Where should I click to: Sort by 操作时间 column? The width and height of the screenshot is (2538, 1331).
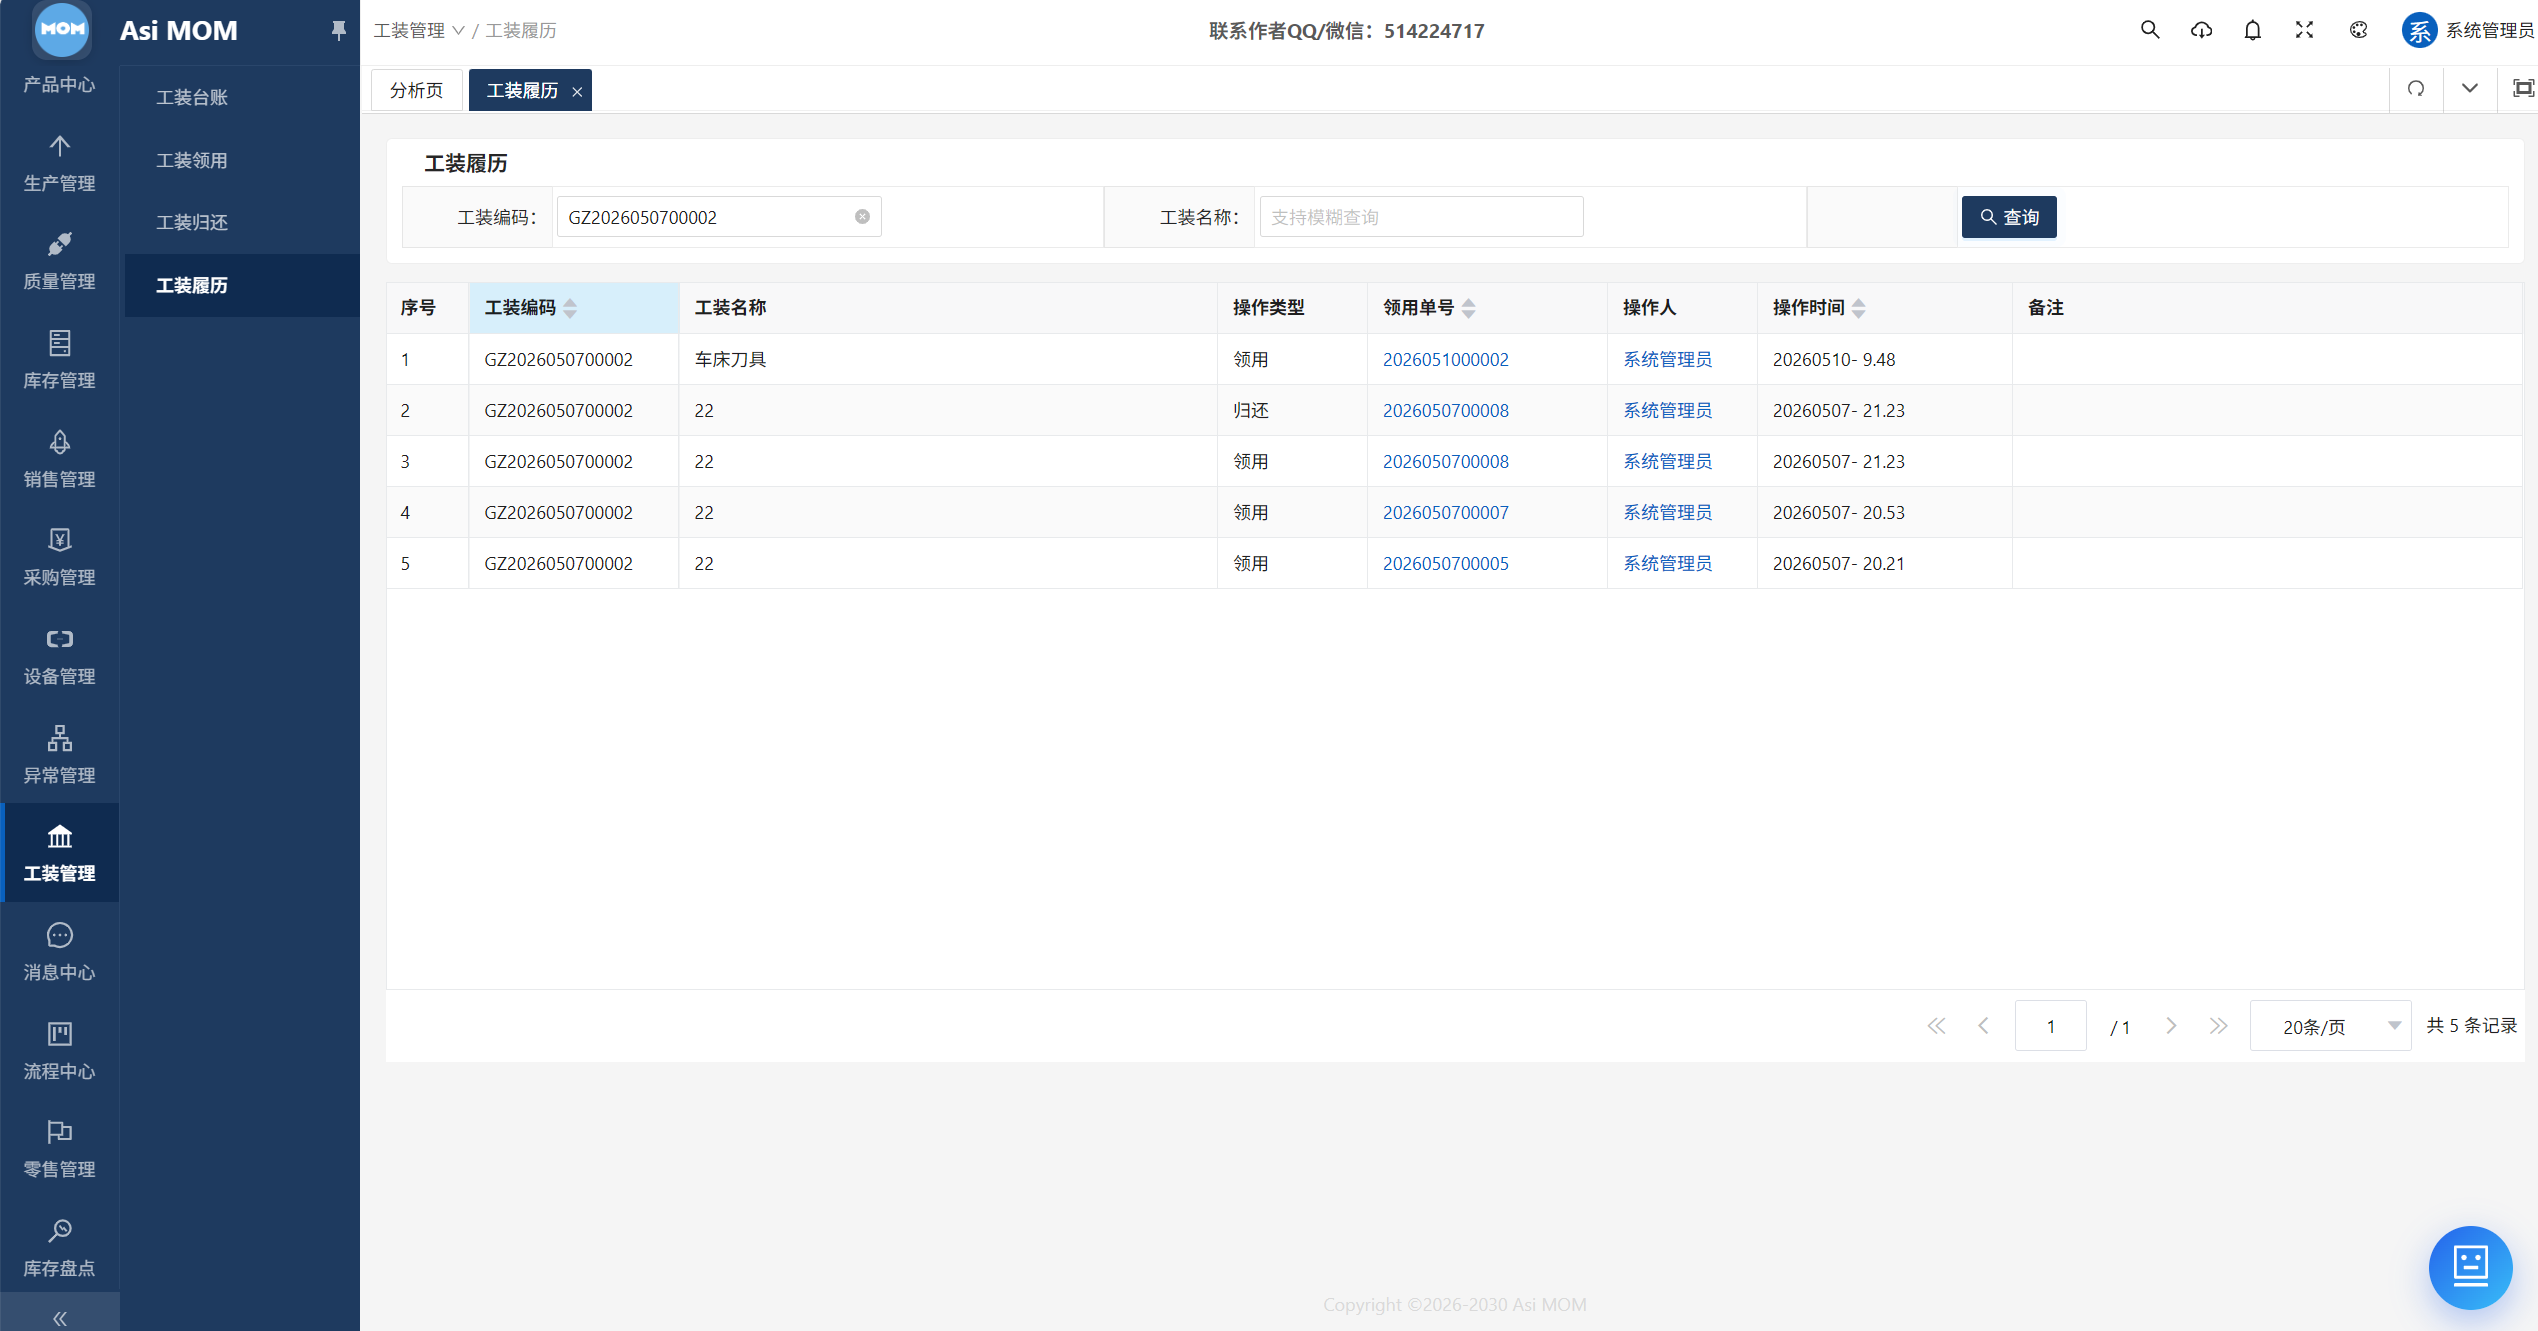coord(1858,308)
